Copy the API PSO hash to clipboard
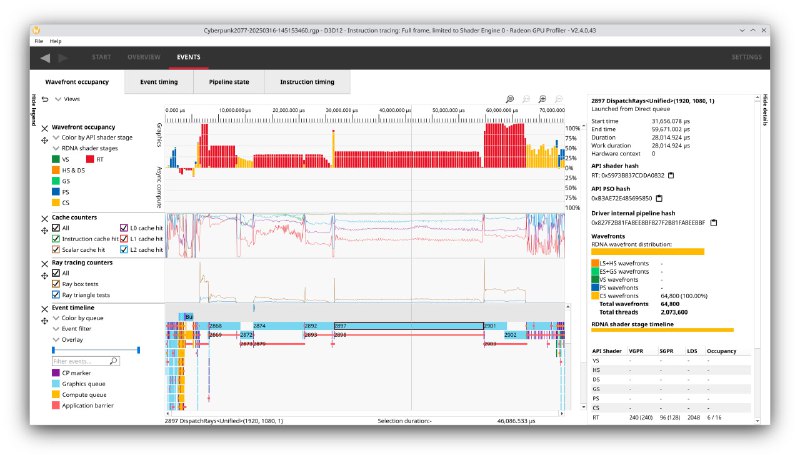 [x=659, y=198]
